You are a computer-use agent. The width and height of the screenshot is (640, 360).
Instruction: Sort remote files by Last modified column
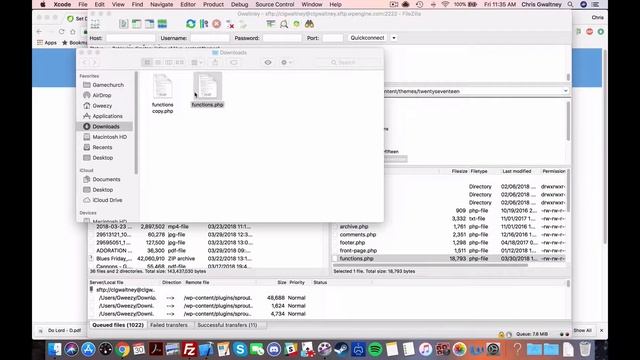point(516,171)
